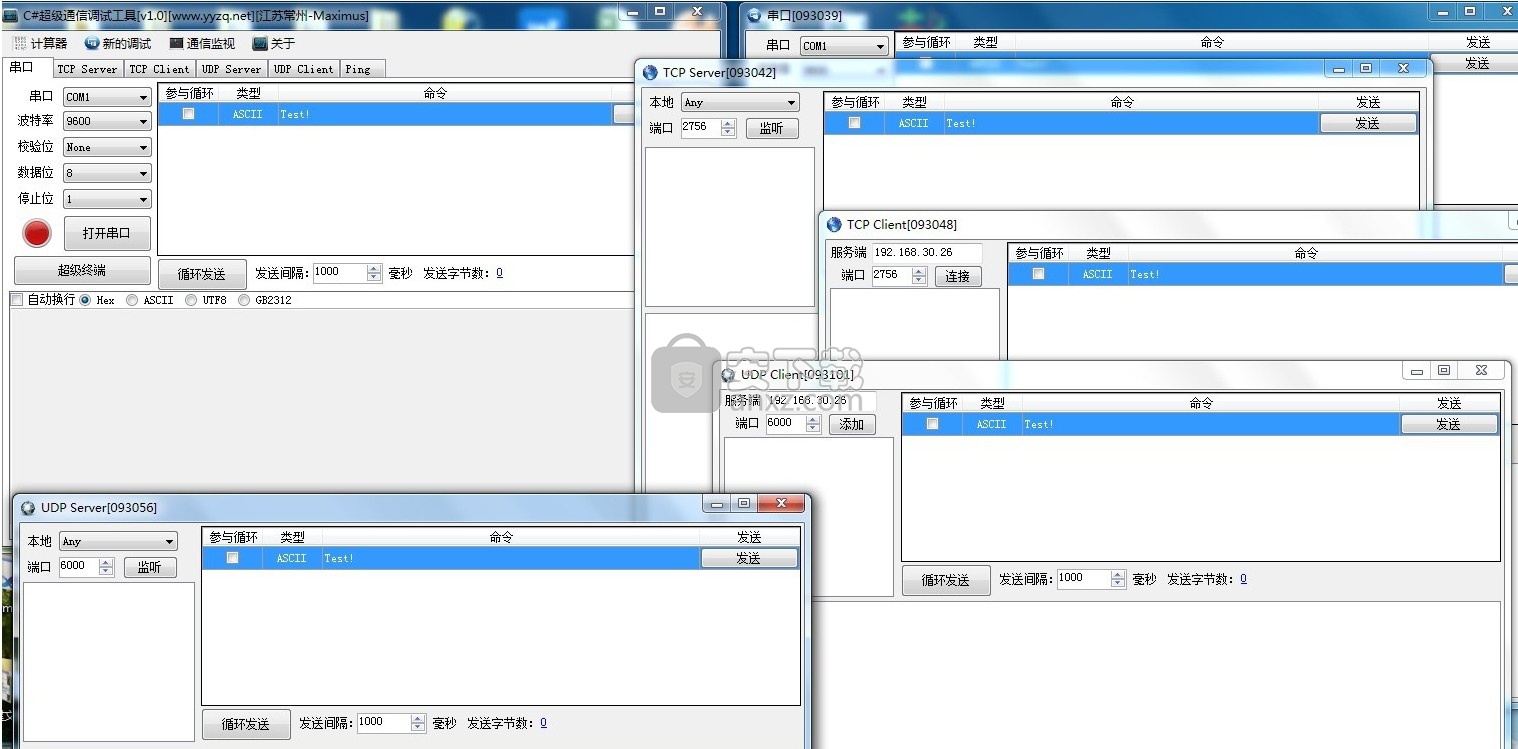Click 发送字节数 0 link in main window
1518x749 pixels.
pyautogui.click(x=499, y=273)
